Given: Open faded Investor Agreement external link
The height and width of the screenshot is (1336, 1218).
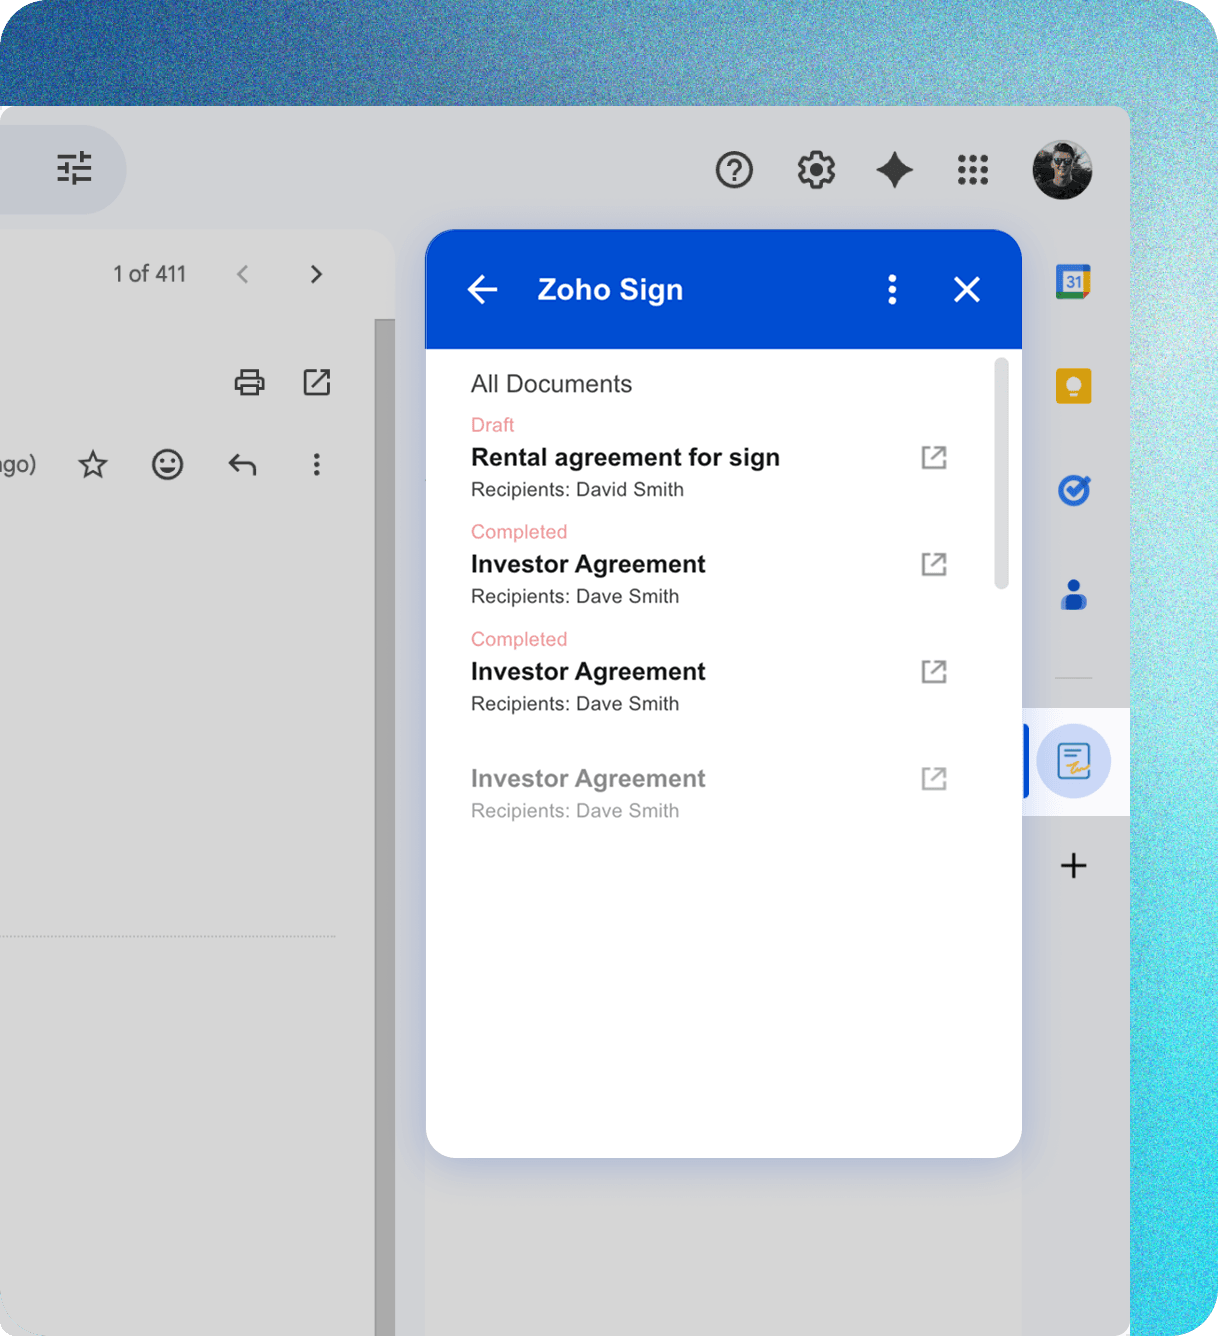Looking at the screenshot, I should tap(934, 778).
